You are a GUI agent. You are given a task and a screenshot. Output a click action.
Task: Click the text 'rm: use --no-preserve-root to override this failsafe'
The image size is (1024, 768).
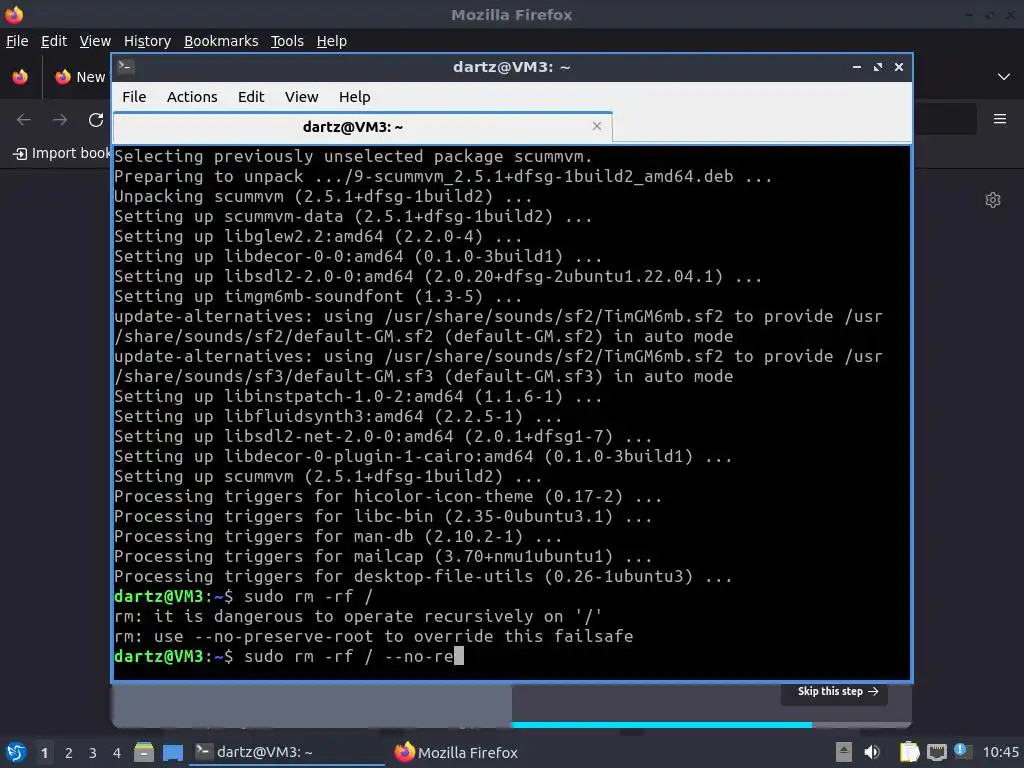pyautogui.click(x=374, y=636)
